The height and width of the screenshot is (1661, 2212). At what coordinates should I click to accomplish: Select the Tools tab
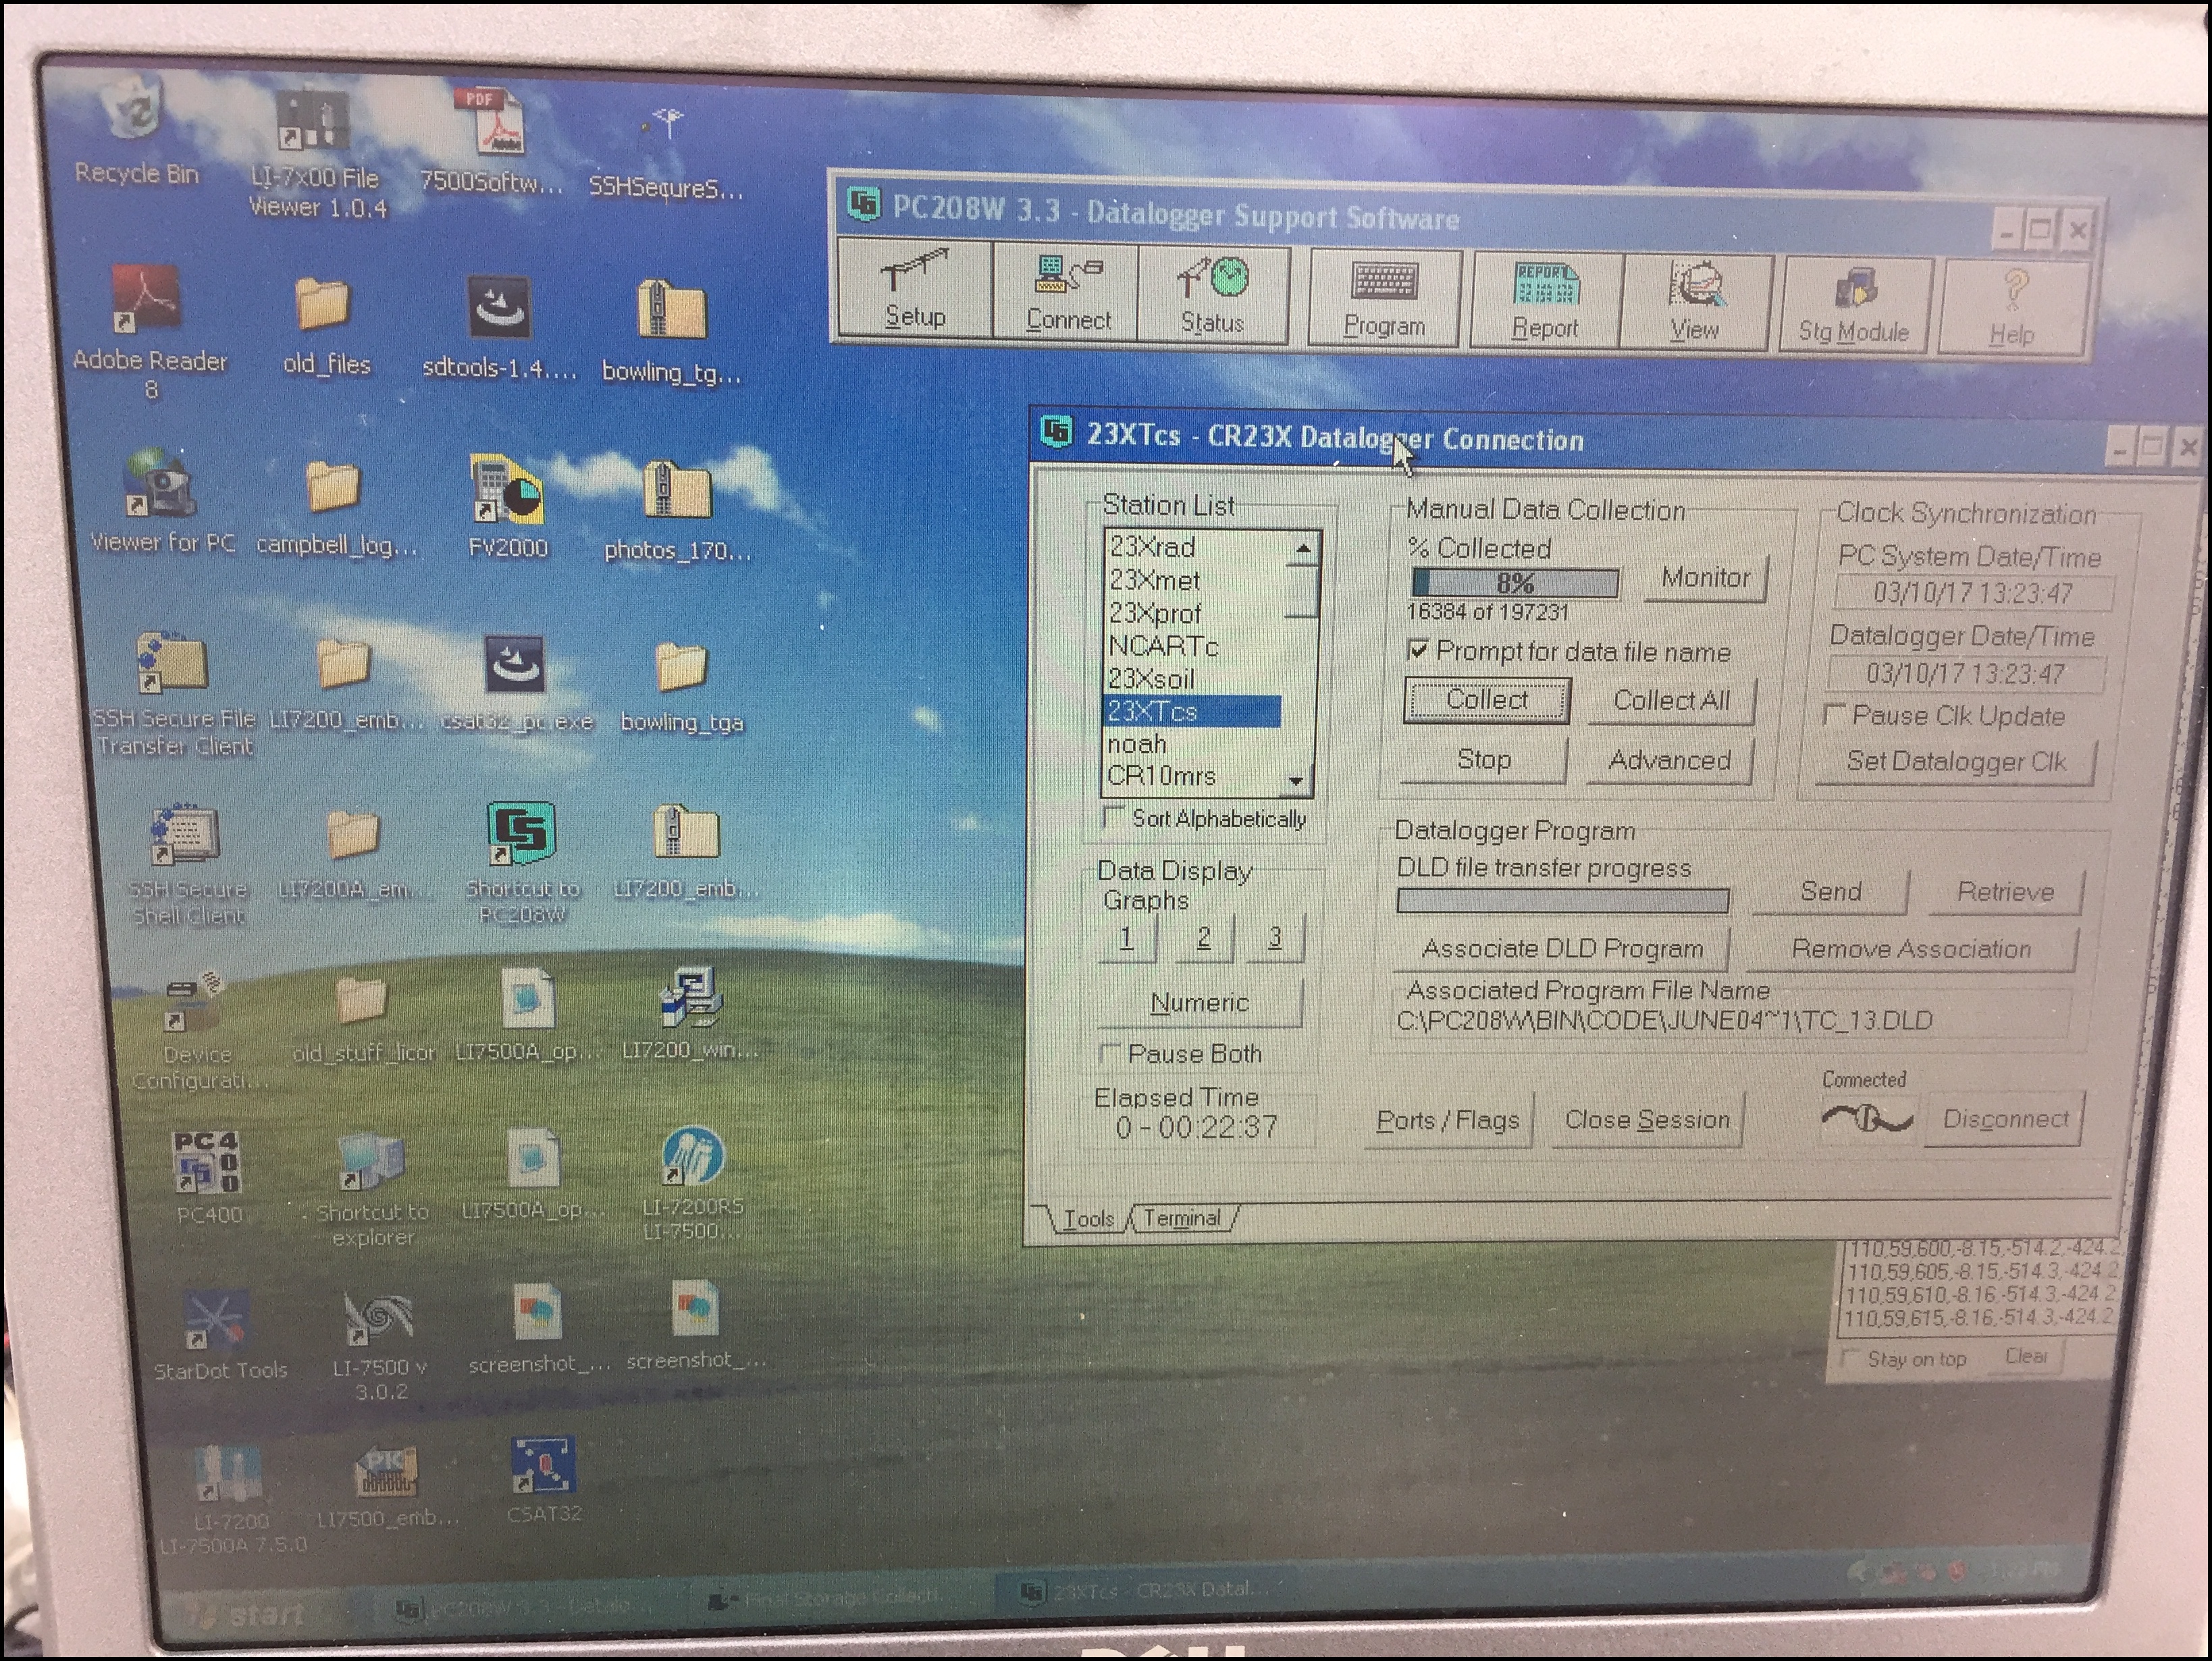[x=1088, y=1218]
